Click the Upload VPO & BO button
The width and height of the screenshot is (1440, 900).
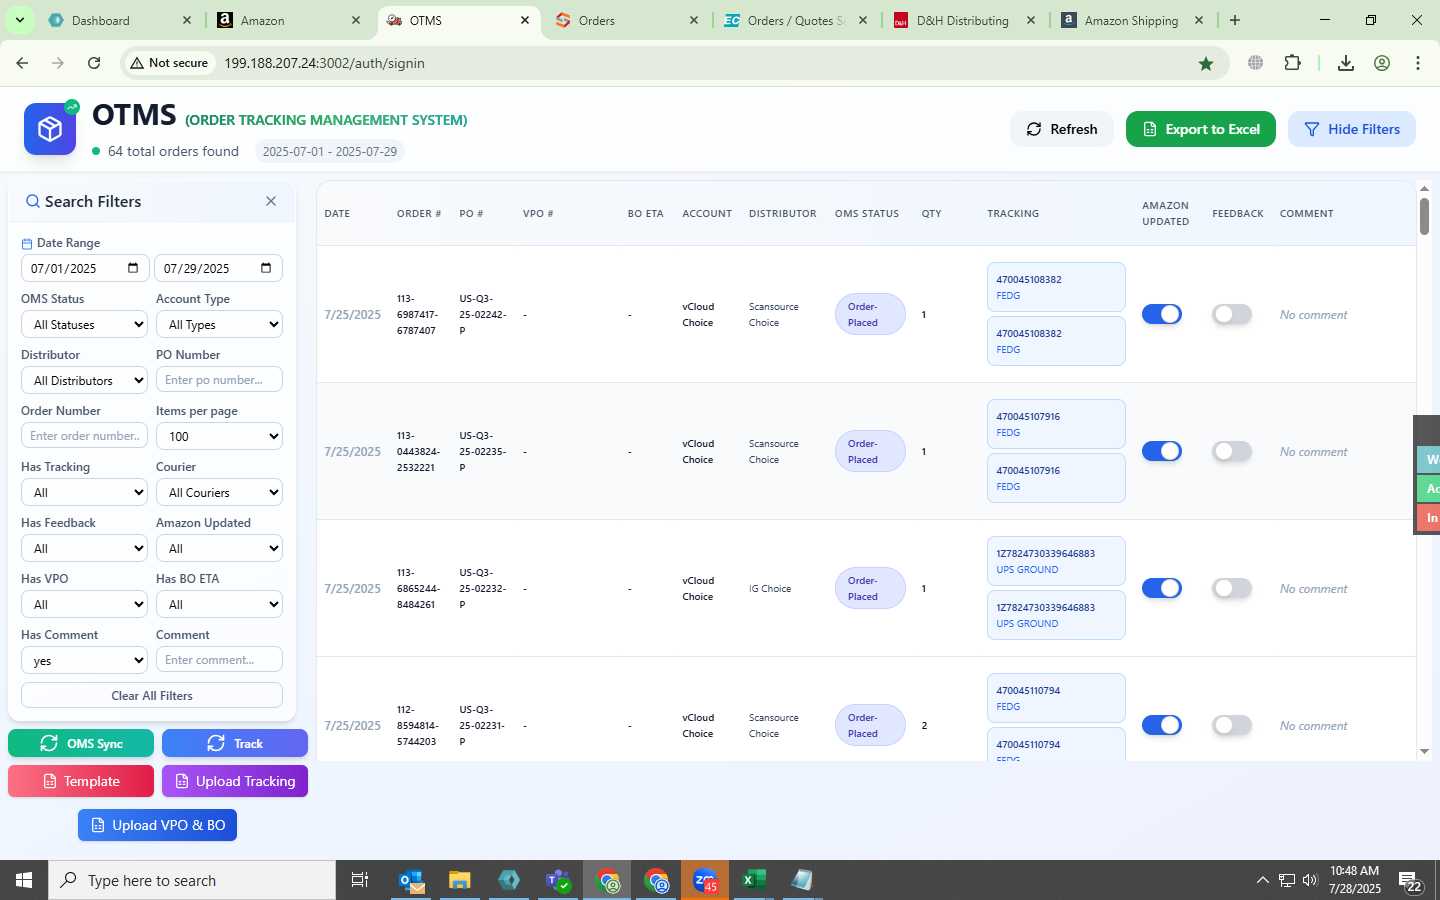click(158, 825)
